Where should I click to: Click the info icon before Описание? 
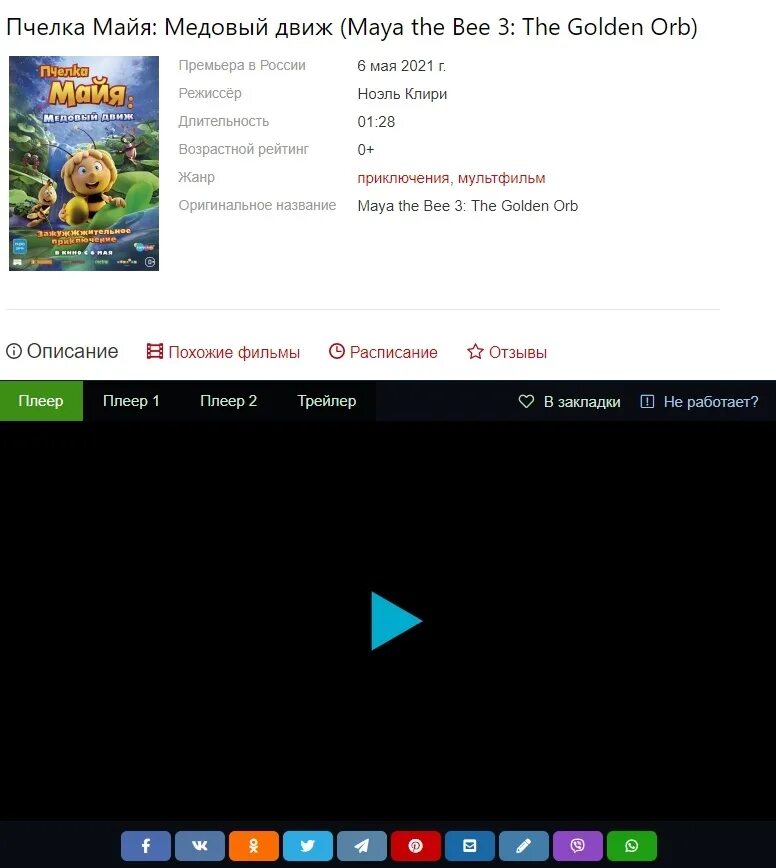click(14, 351)
